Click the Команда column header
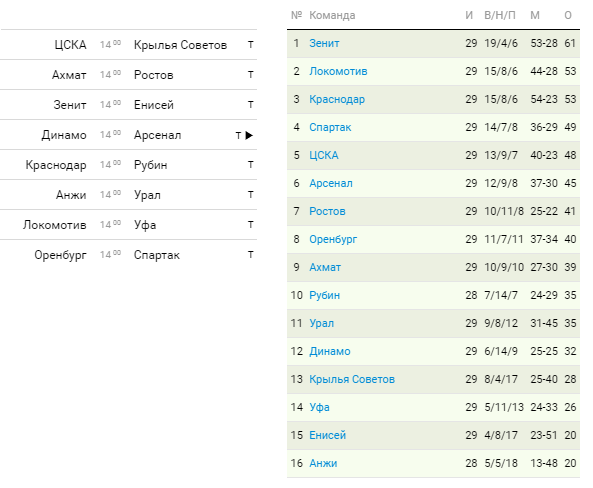The height and width of the screenshot is (488, 593). click(332, 15)
